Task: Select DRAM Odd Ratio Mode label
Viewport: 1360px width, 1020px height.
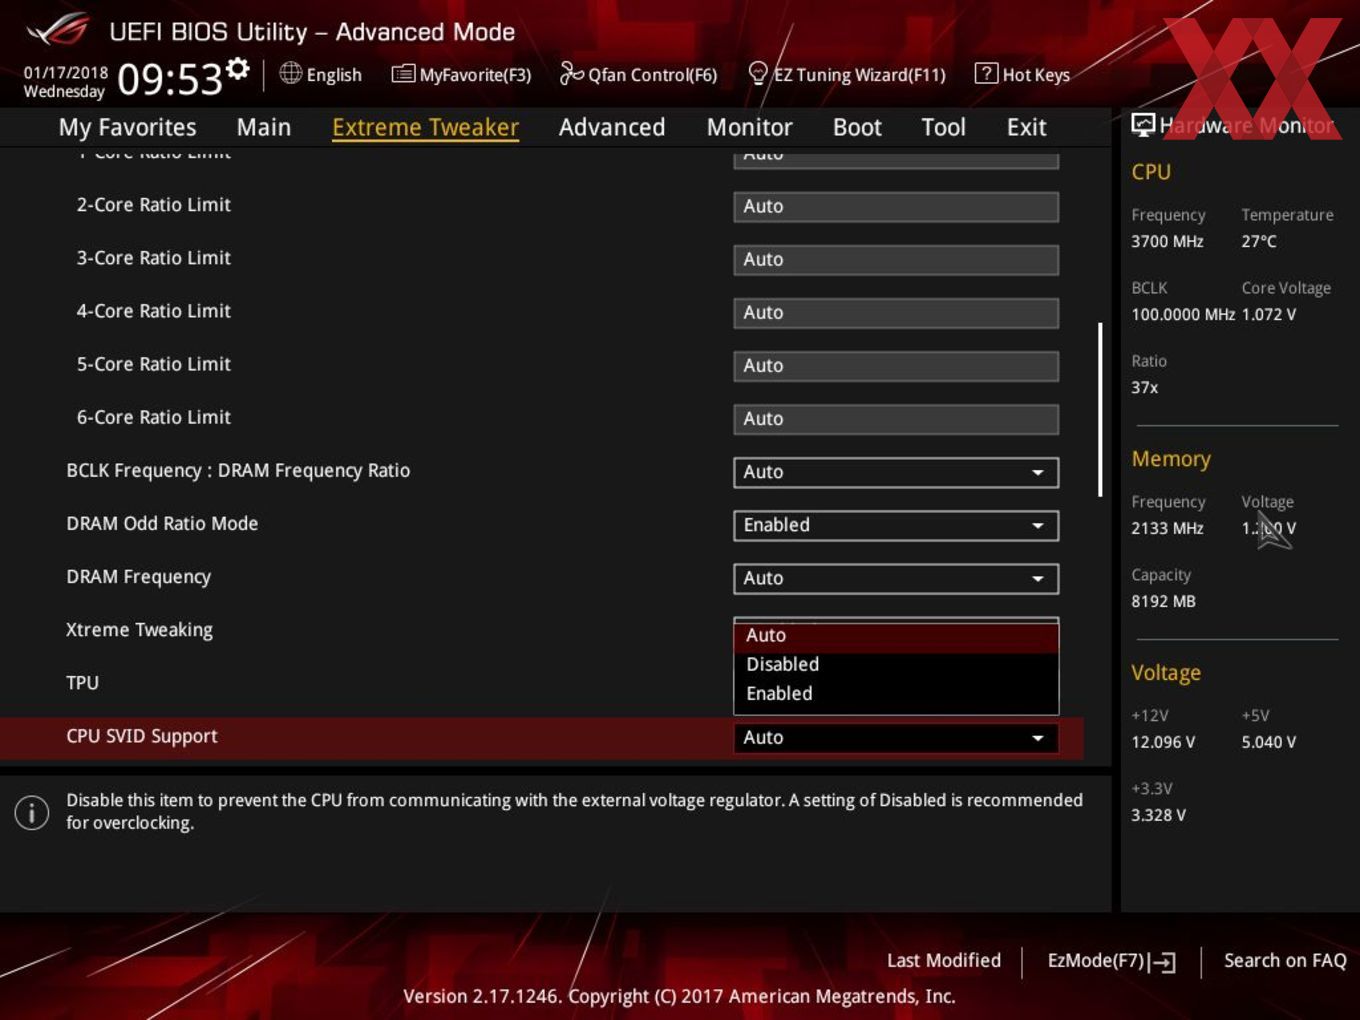Action: tap(162, 524)
